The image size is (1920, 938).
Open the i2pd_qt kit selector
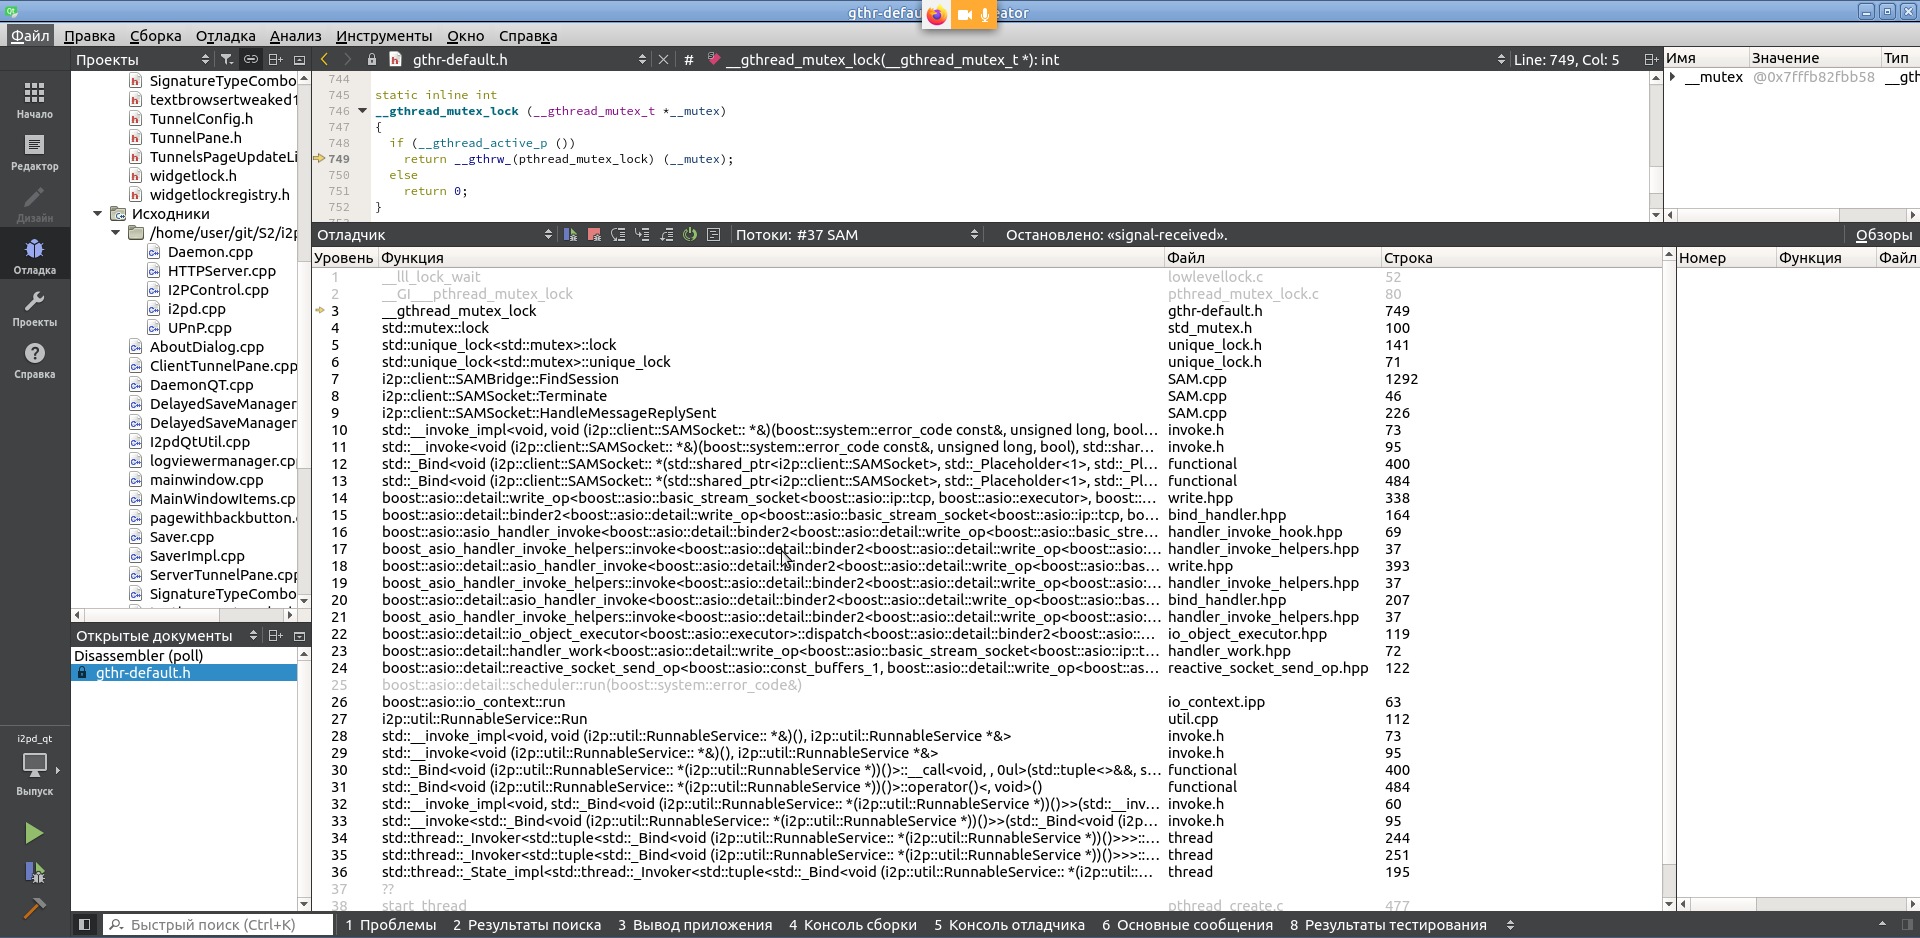click(35, 766)
